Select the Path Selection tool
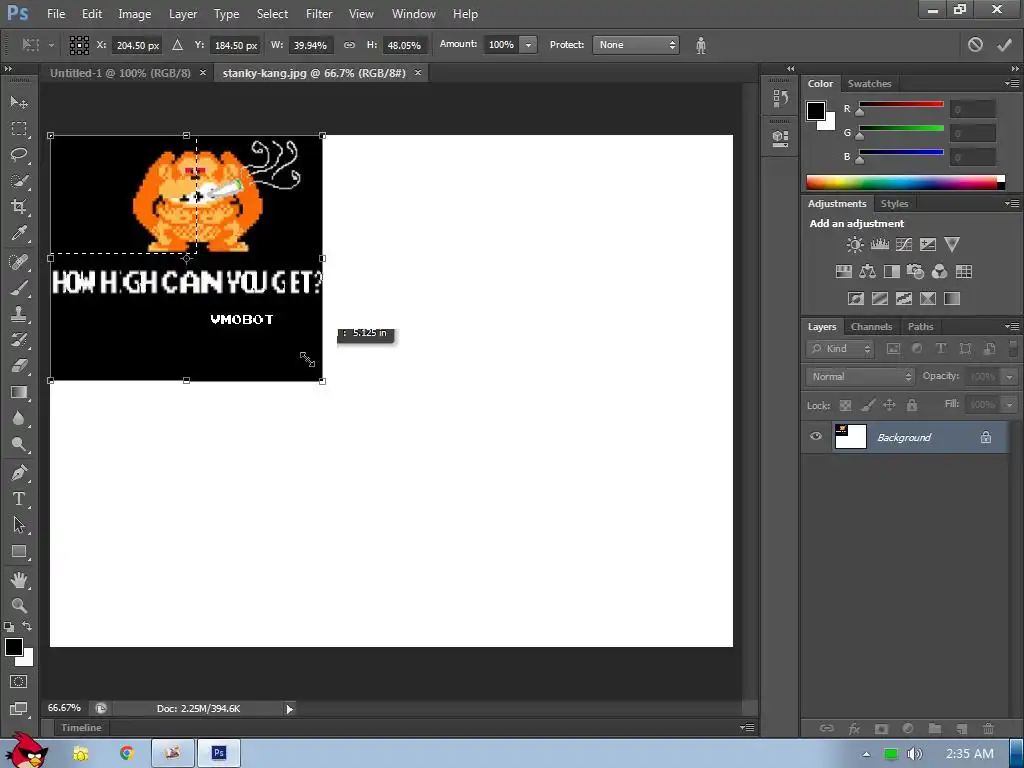Screen dimensions: 1024x768 (19, 524)
